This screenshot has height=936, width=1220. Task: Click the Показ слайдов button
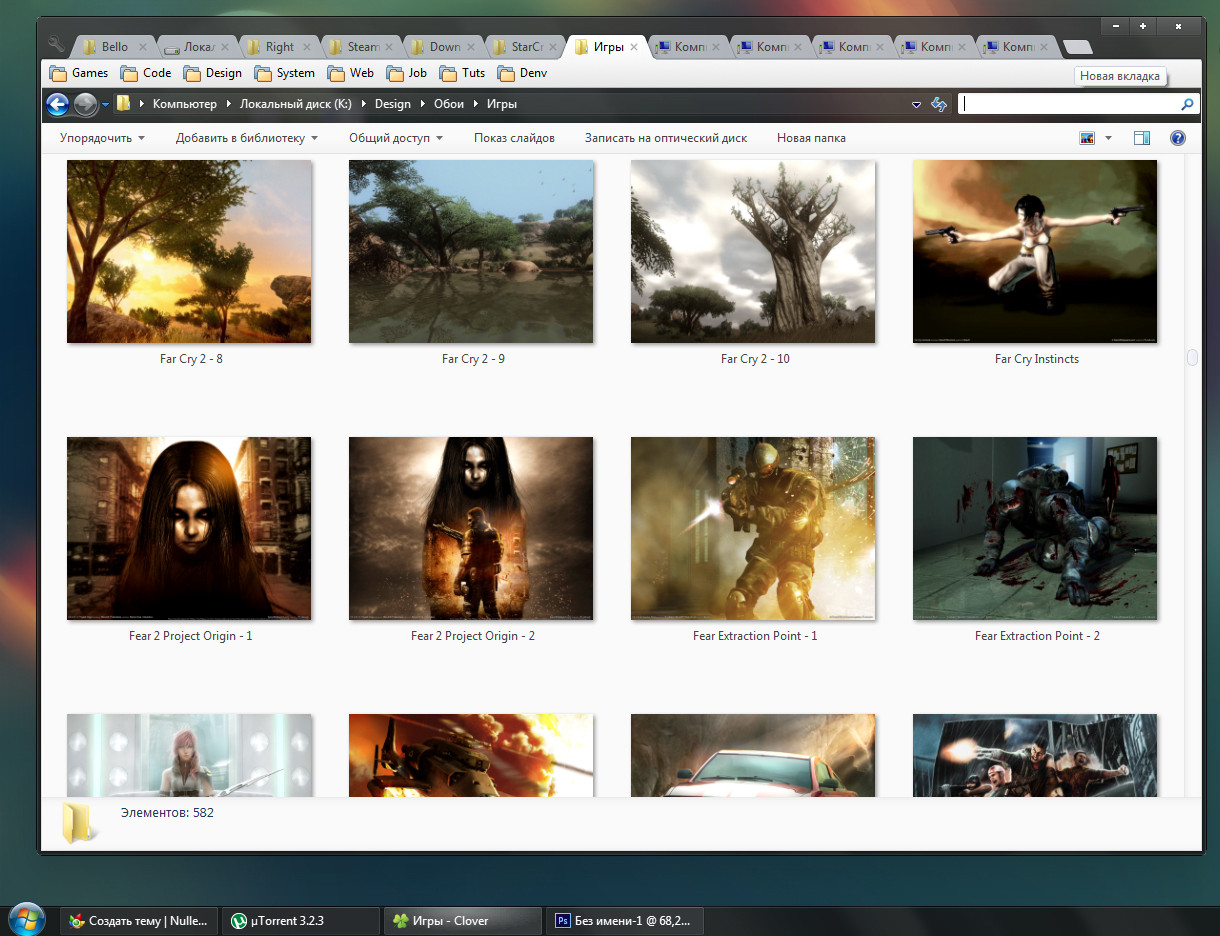point(514,138)
